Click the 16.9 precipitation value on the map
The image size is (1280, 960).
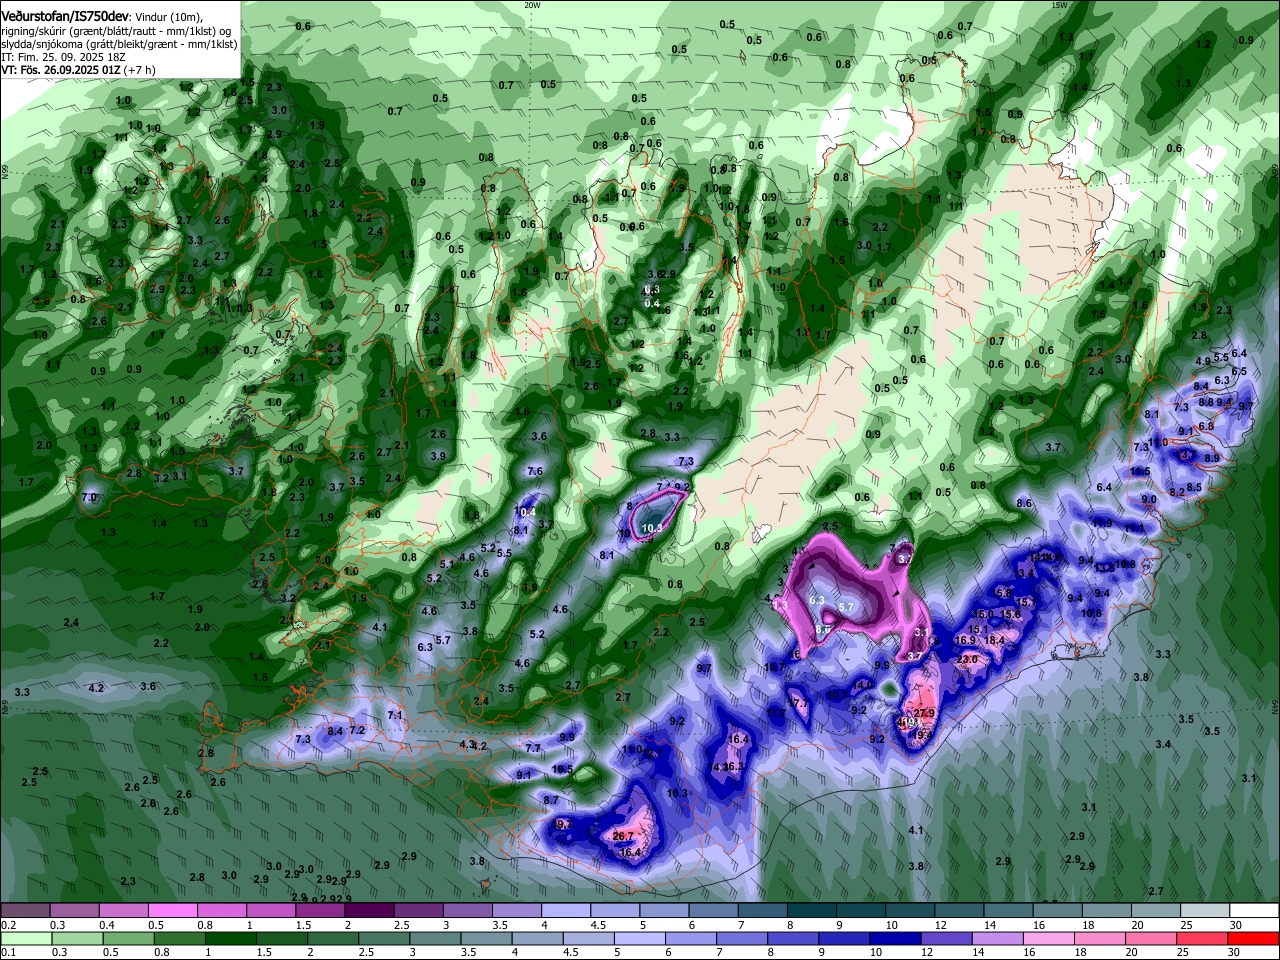coord(965,640)
